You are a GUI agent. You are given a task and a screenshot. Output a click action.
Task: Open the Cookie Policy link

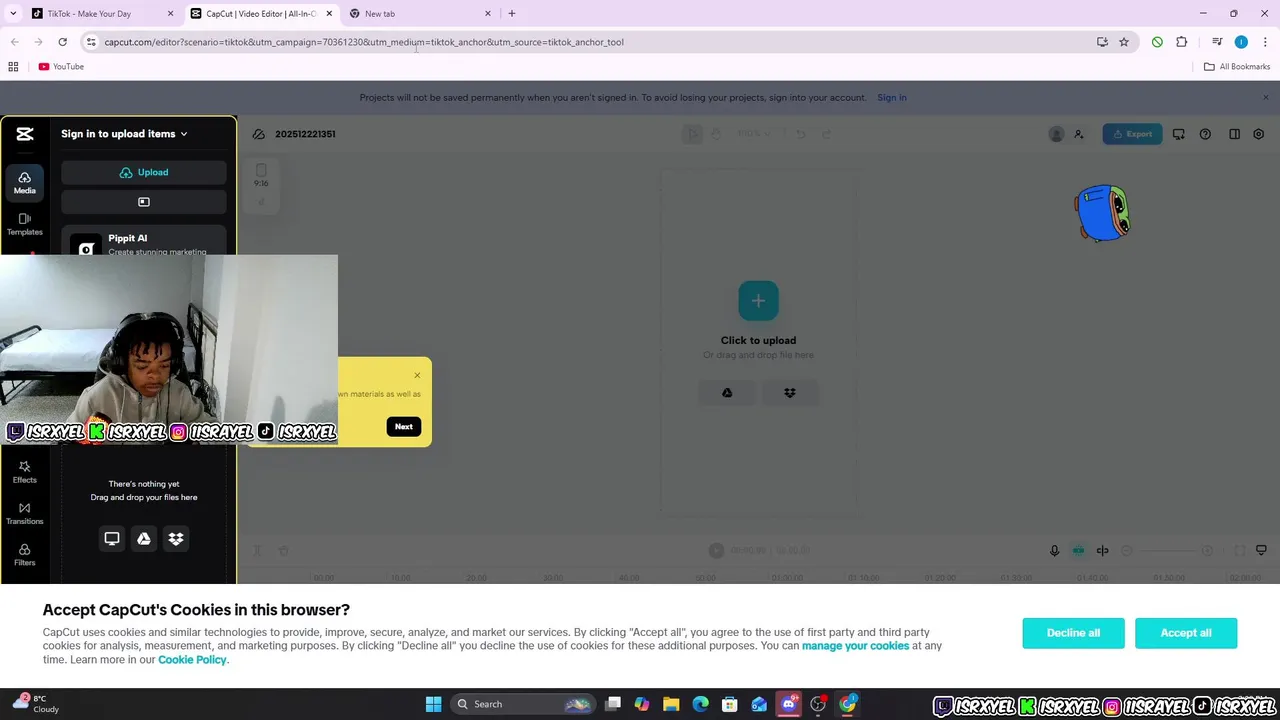pos(192,660)
